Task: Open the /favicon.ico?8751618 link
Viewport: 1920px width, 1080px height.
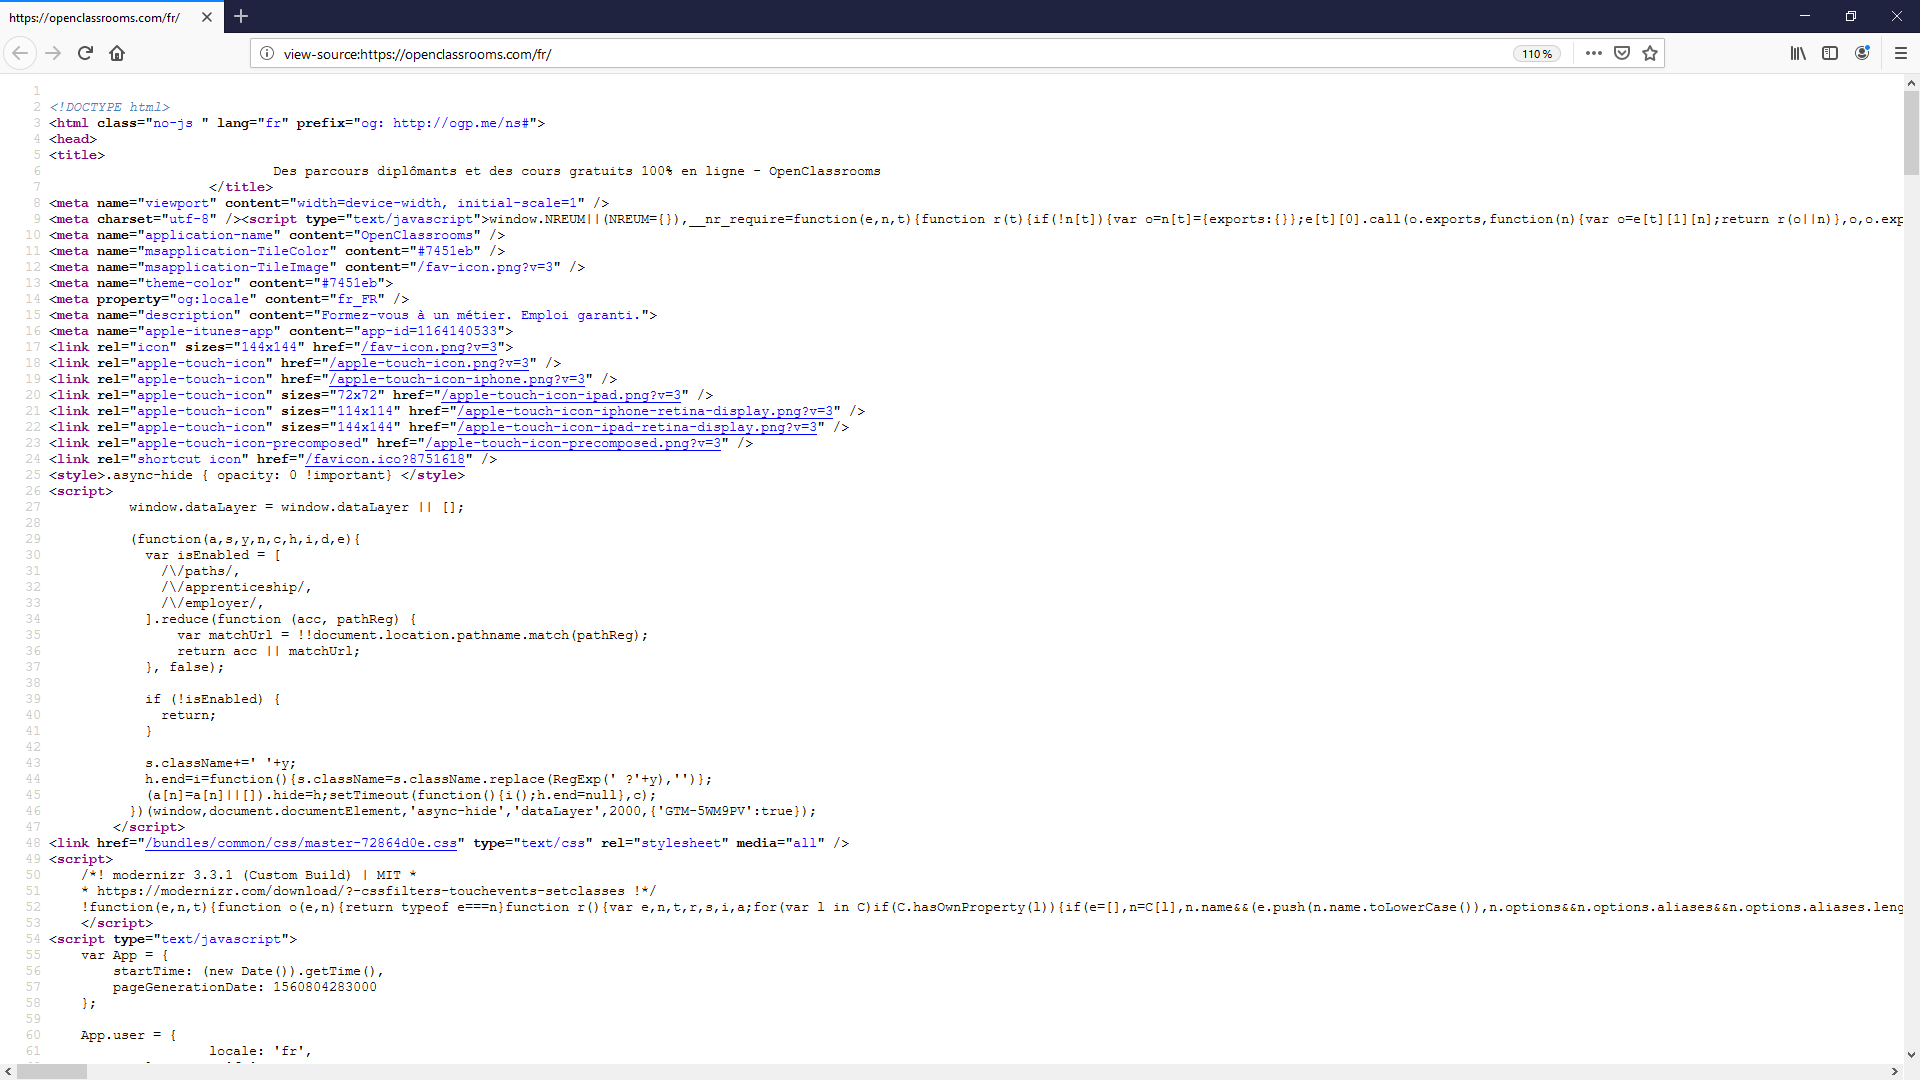Action: click(385, 459)
